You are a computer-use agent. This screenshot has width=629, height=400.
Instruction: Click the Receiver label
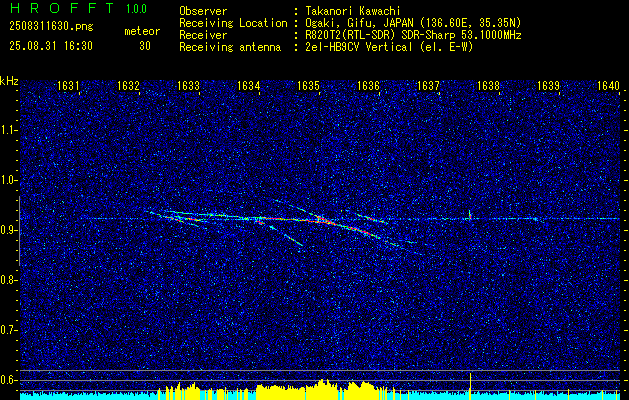click(x=203, y=35)
